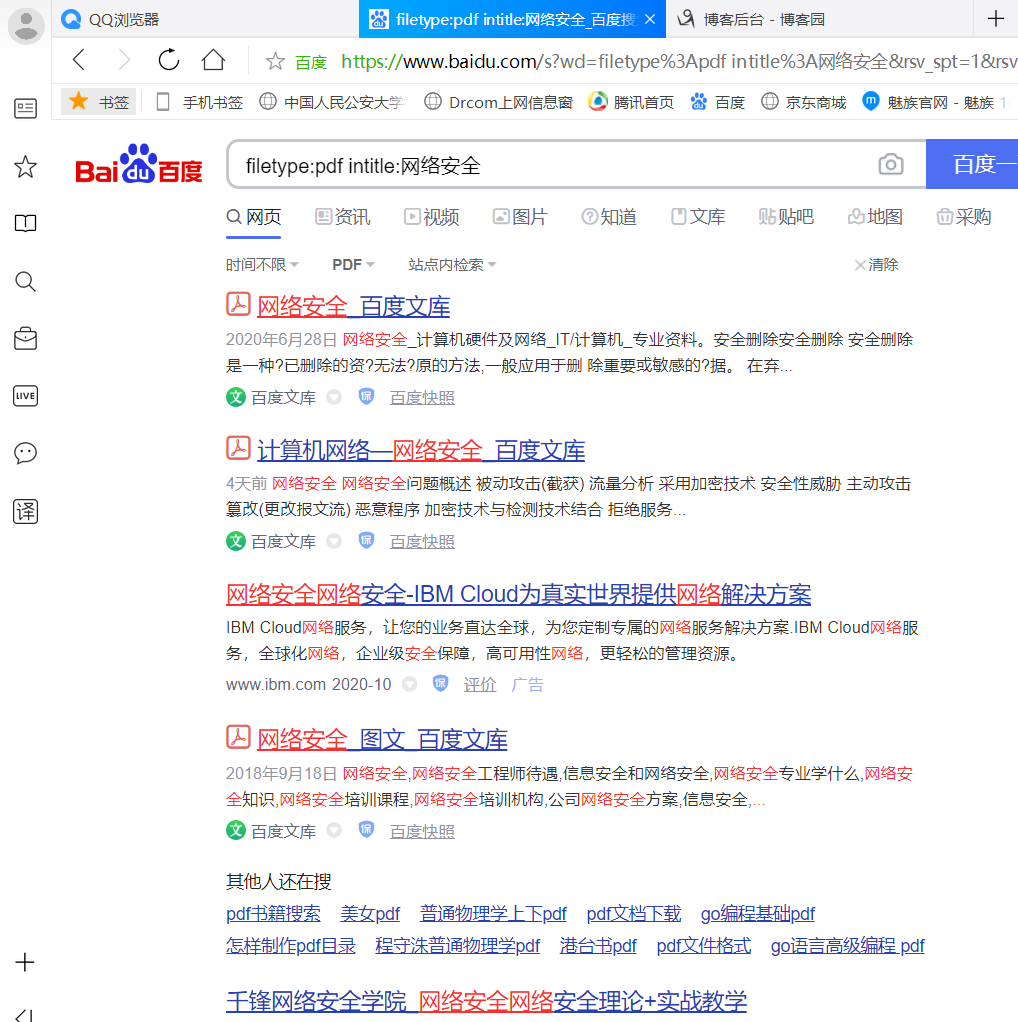Click the browser address bar URL
The height and width of the screenshot is (1022, 1018).
point(678,61)
